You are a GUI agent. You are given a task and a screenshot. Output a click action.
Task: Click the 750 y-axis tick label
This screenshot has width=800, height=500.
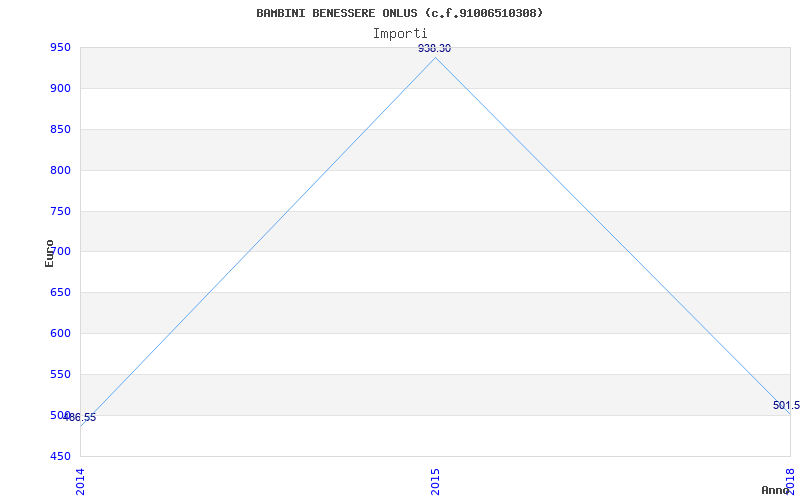click(x=59, y=211)
